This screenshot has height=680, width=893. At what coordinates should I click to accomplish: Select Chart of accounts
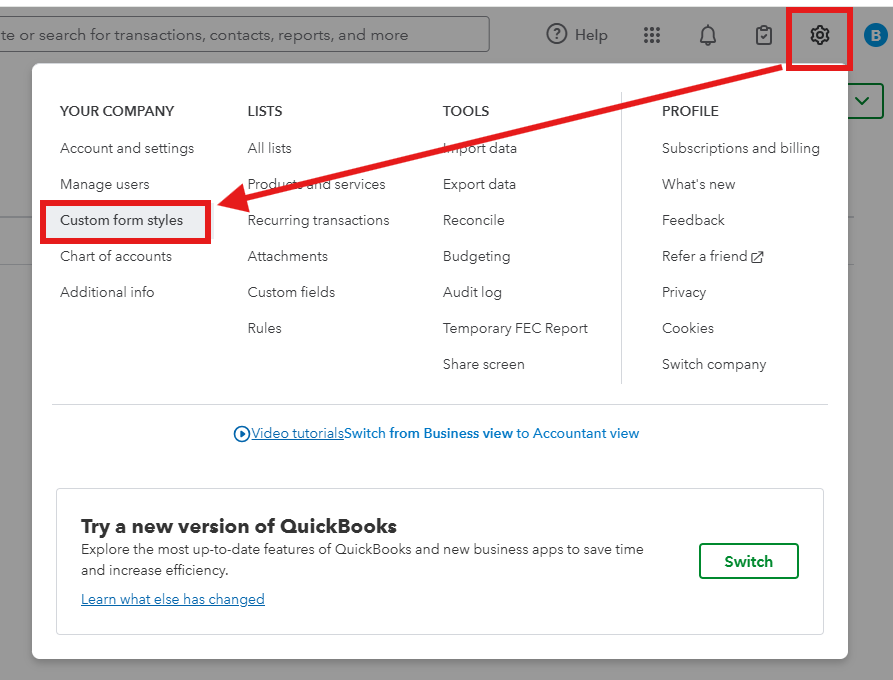click(116, 256)
